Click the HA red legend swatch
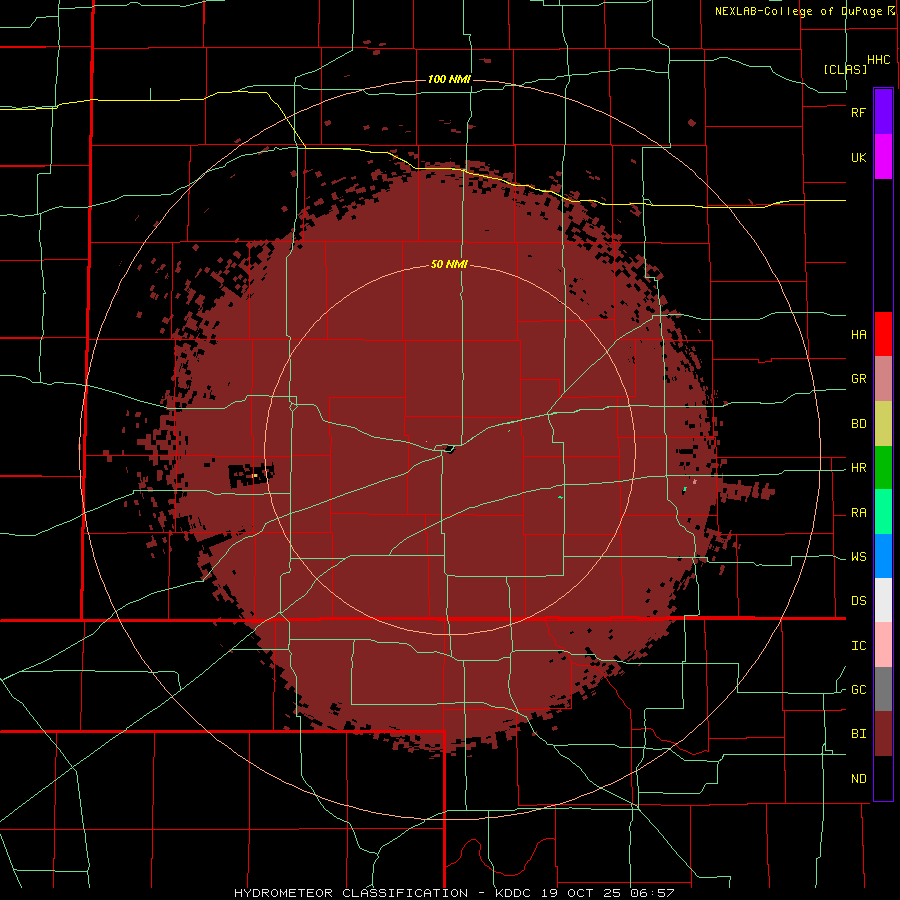This screenshot has width=900, height=900. (x=883, y=334)
